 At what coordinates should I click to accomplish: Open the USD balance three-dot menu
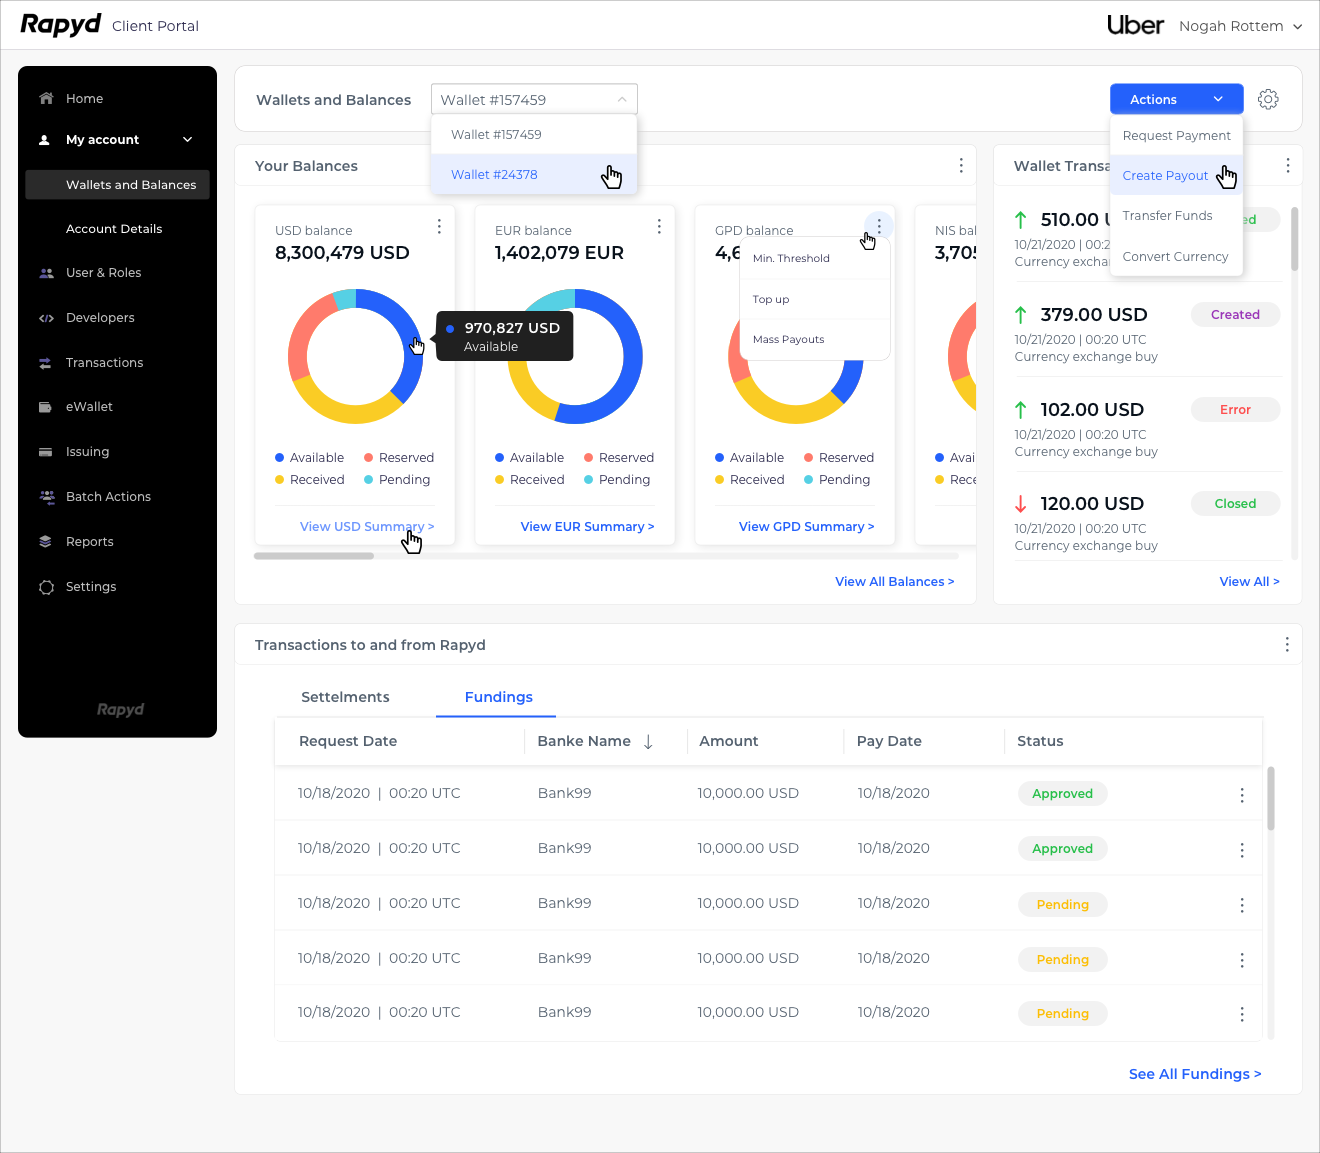[x=439, y=227]
